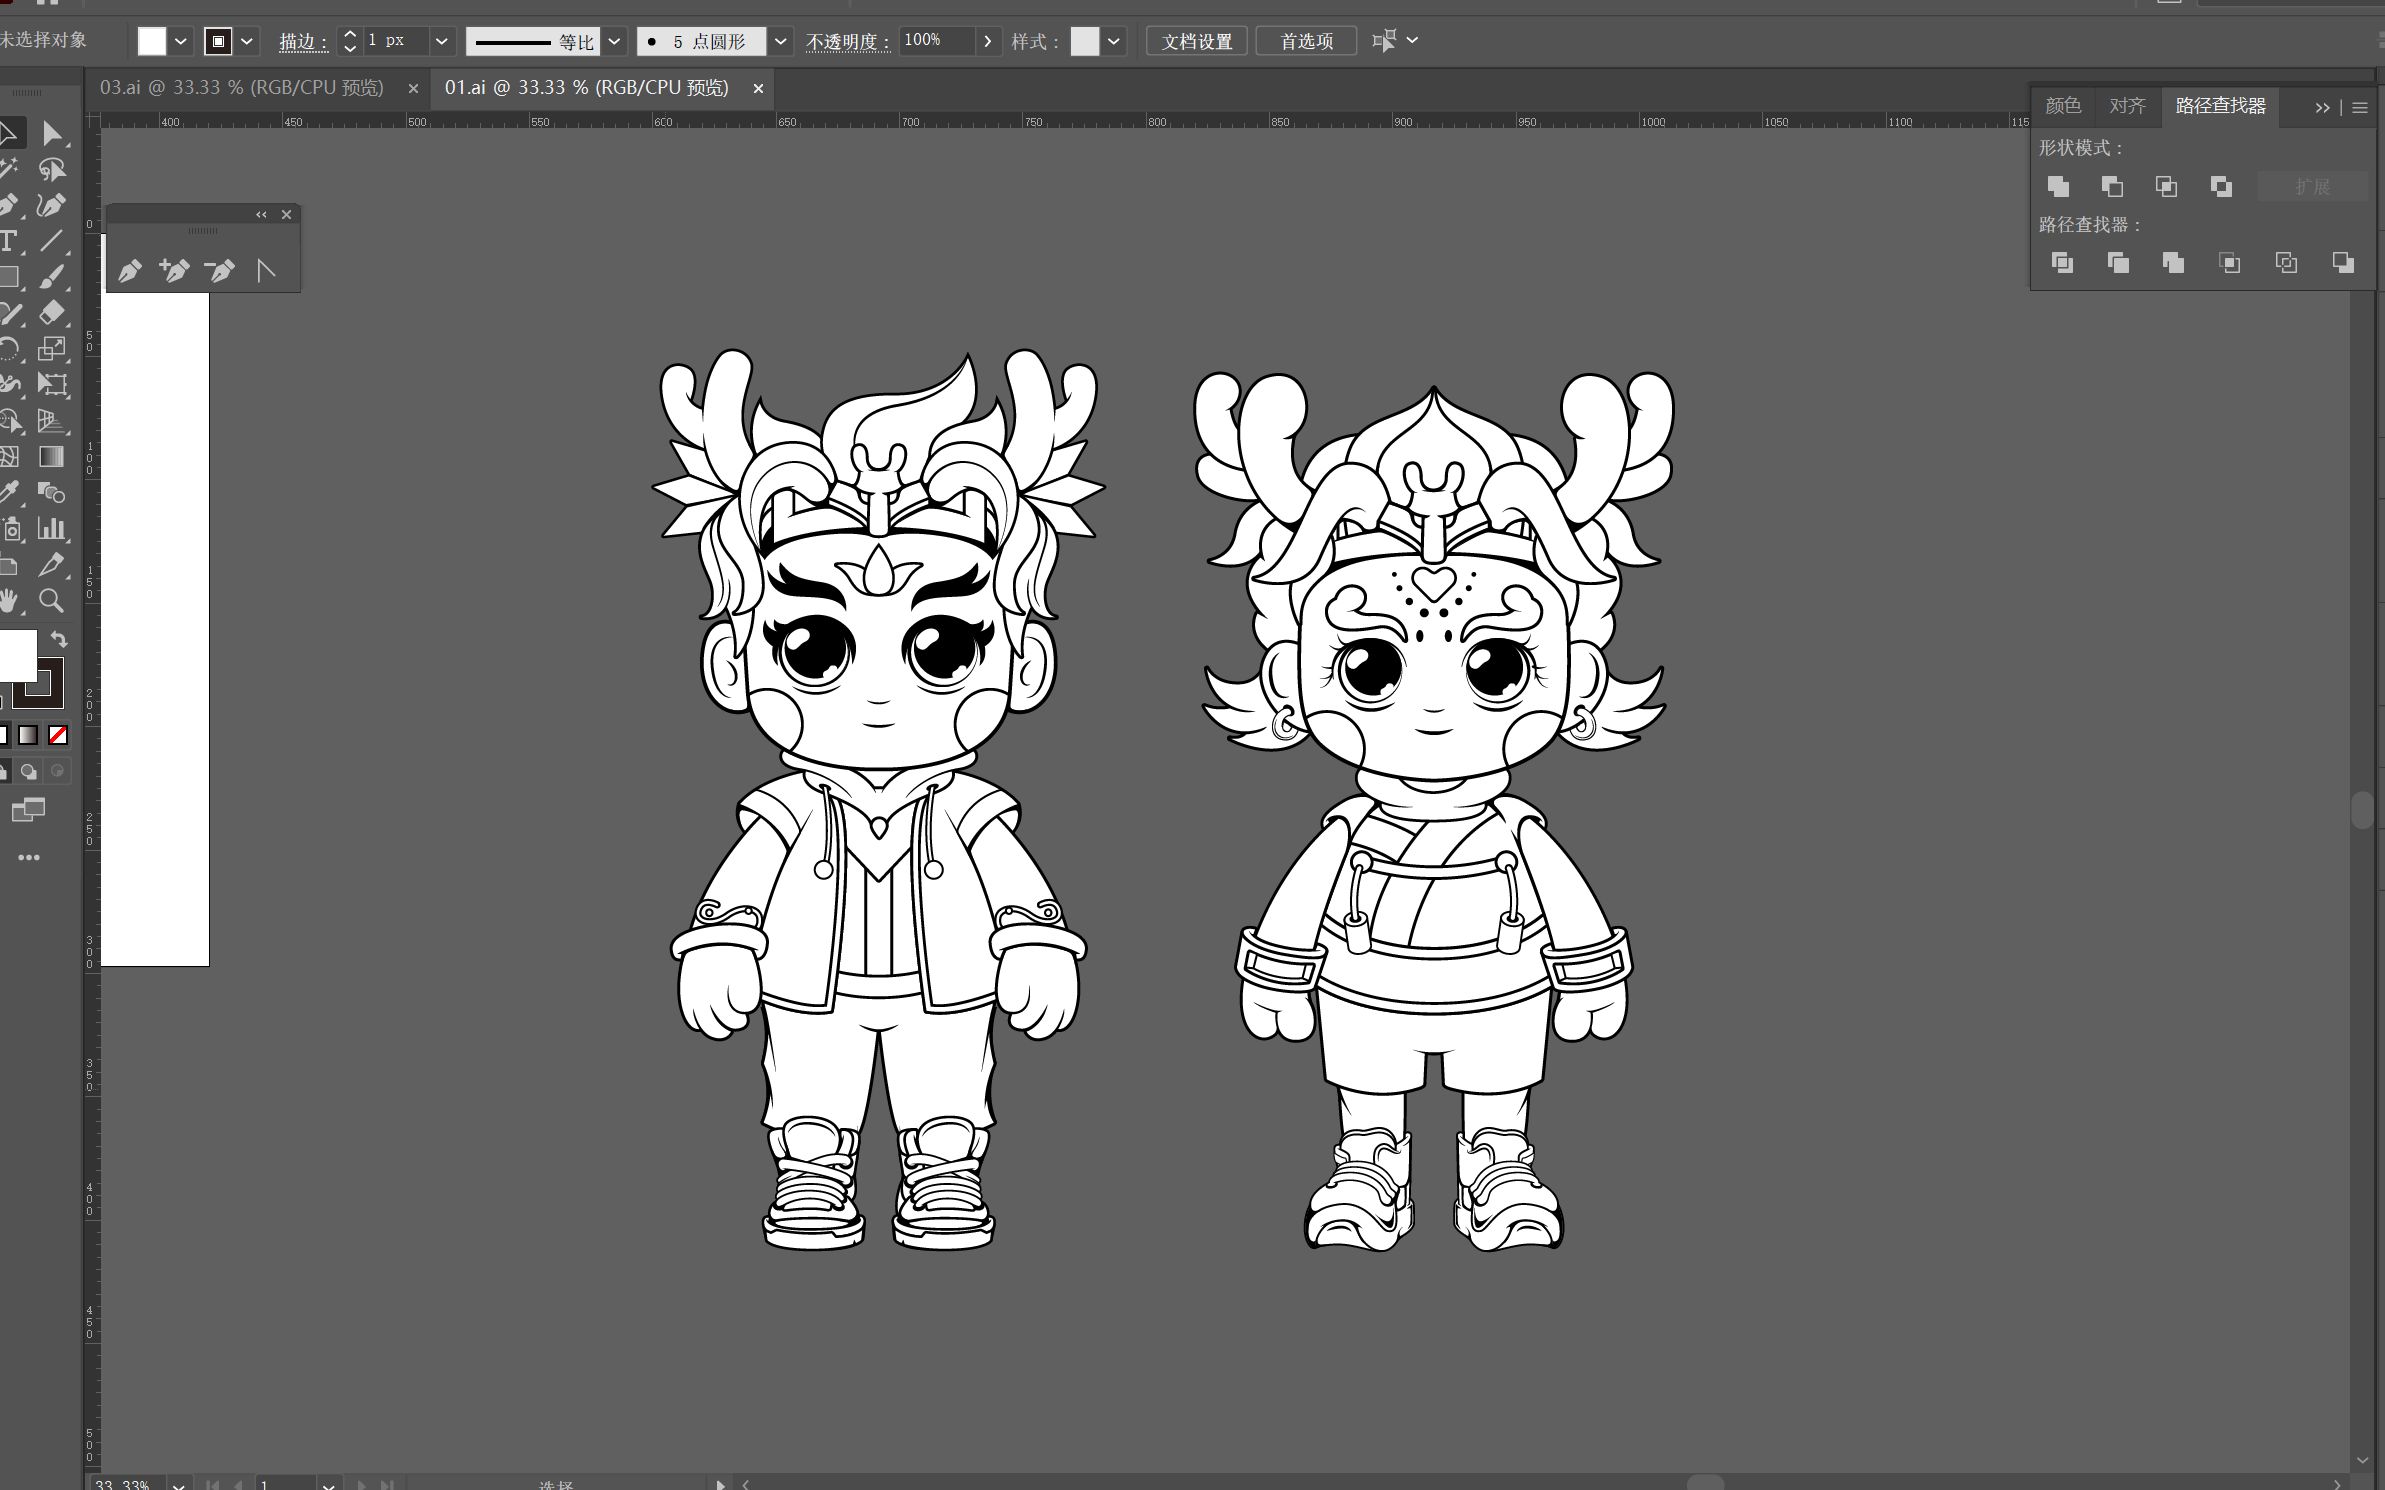Select the Eraser tool
This screenshot has width=2385, height=1490.
pos(52,313)
